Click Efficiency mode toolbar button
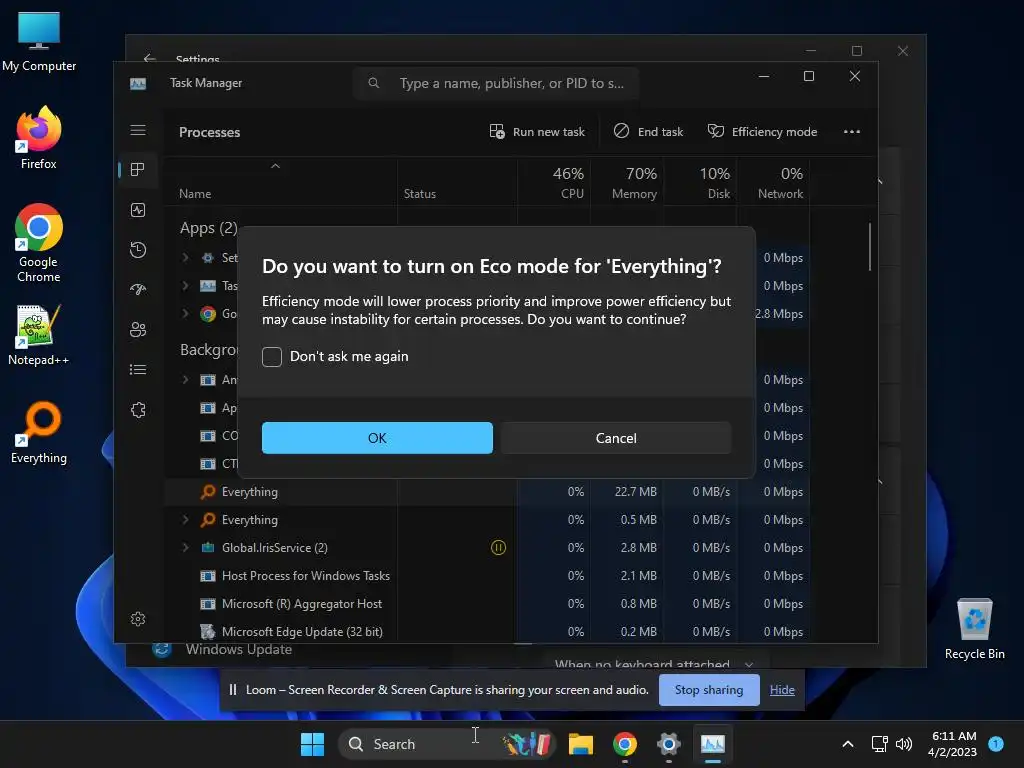The image size is (1024, 768). [762, 131]
